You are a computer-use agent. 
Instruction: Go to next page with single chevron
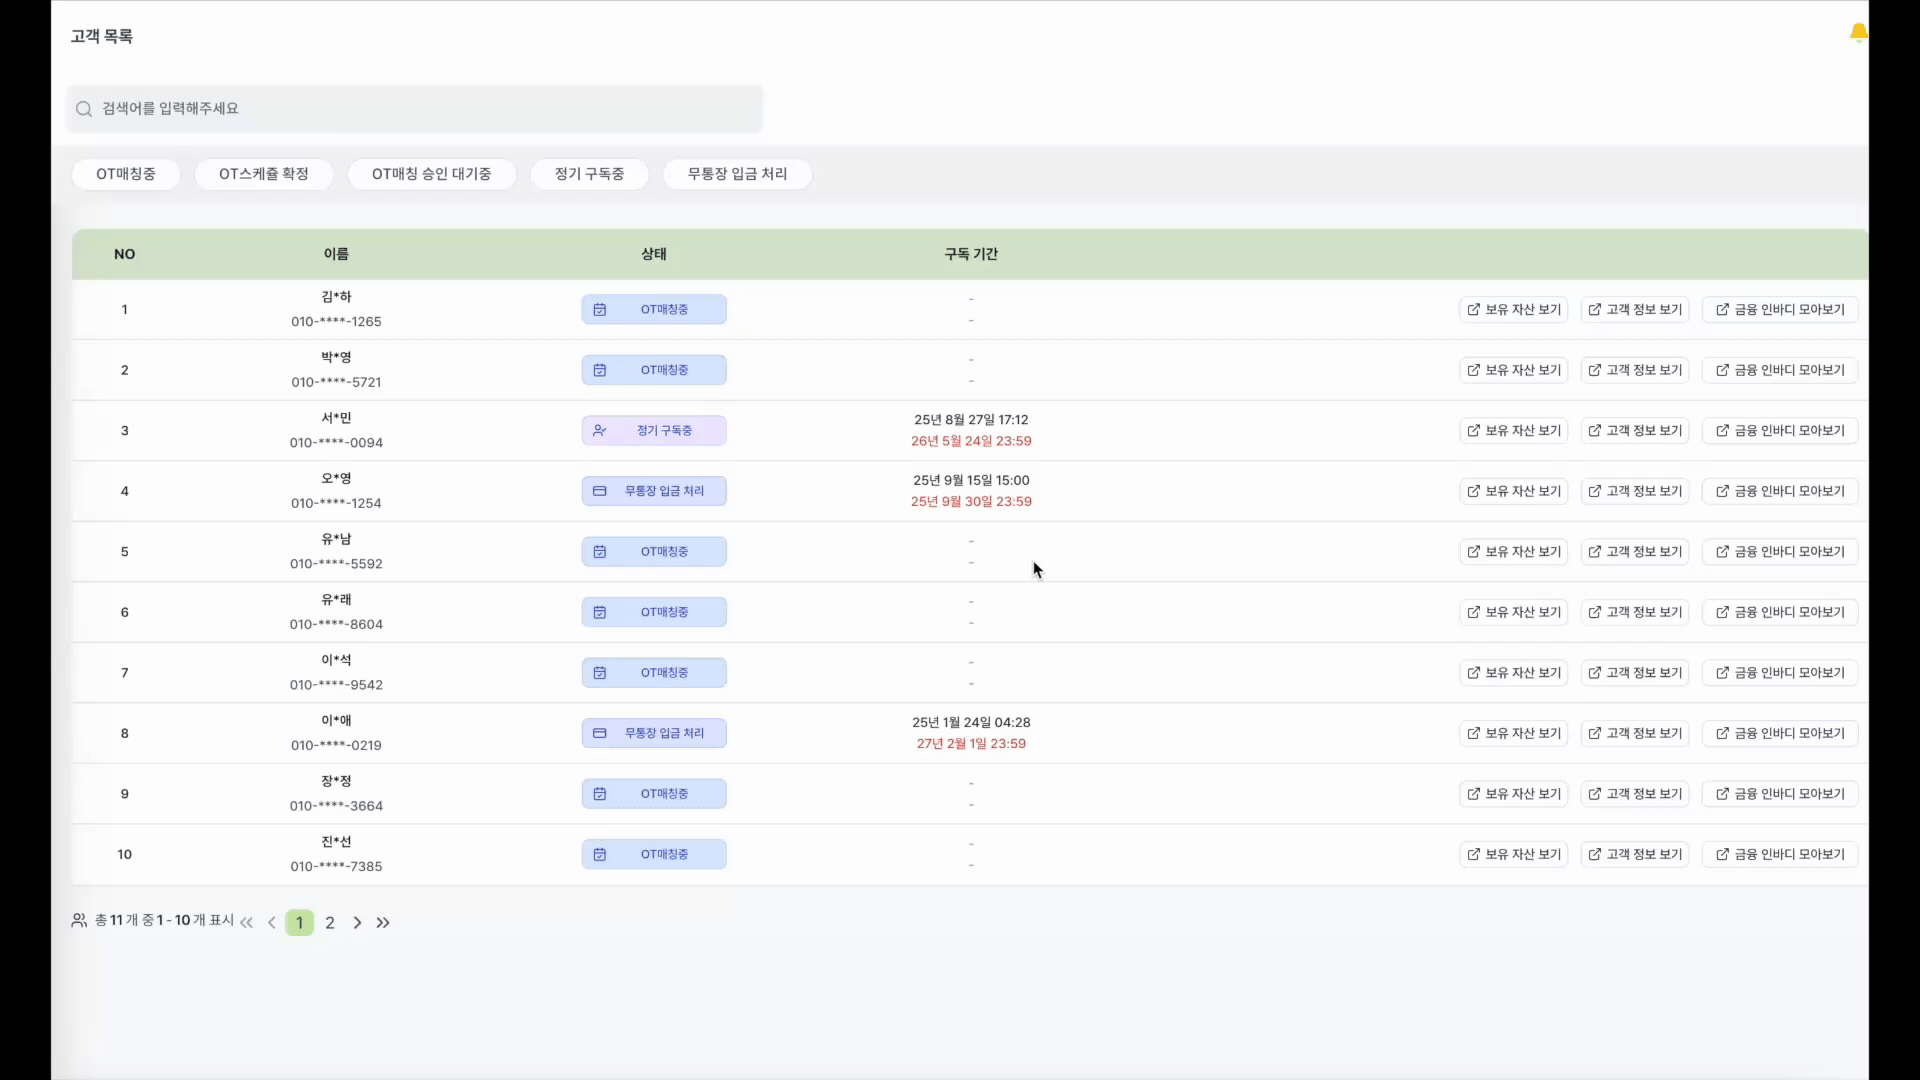[357, 923]
